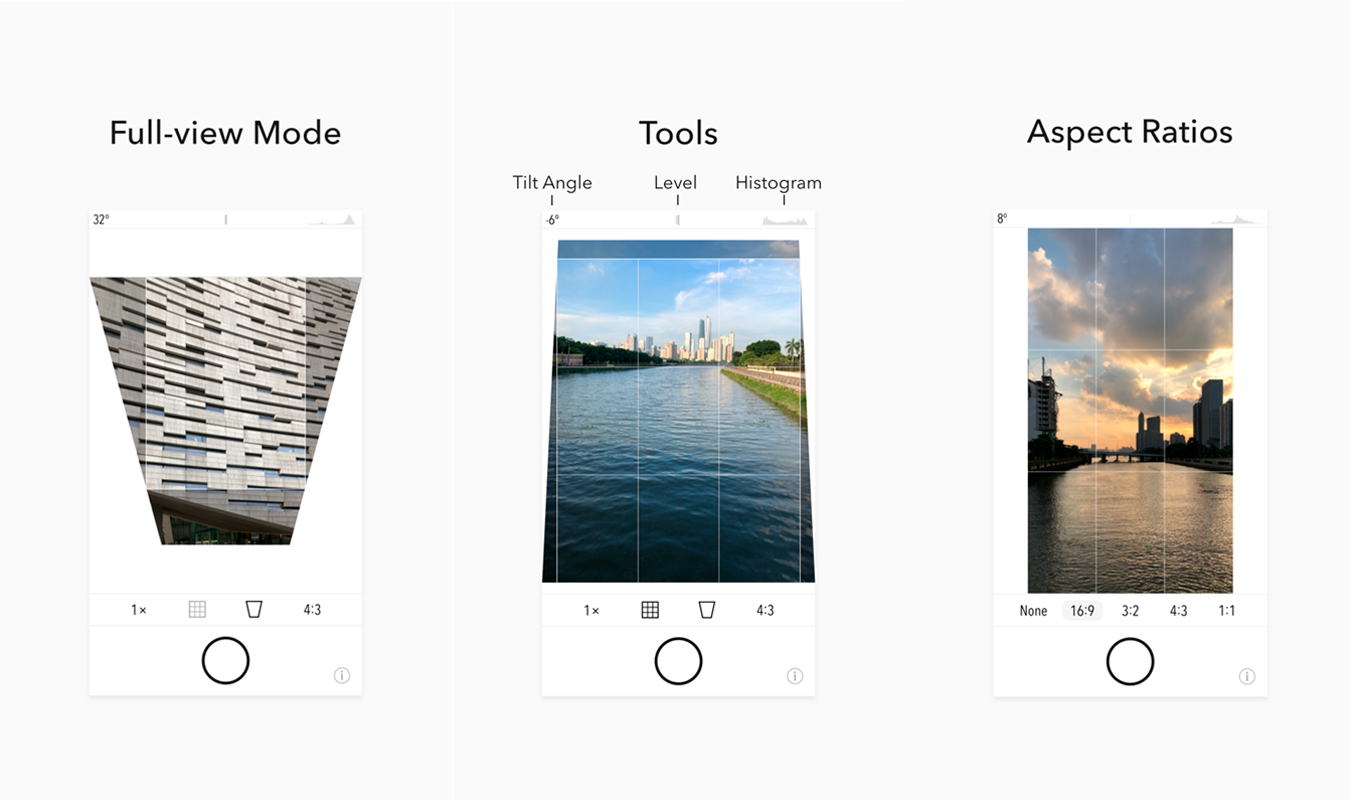Choose the 1:1 aspect ratio

click(1227, 611)
